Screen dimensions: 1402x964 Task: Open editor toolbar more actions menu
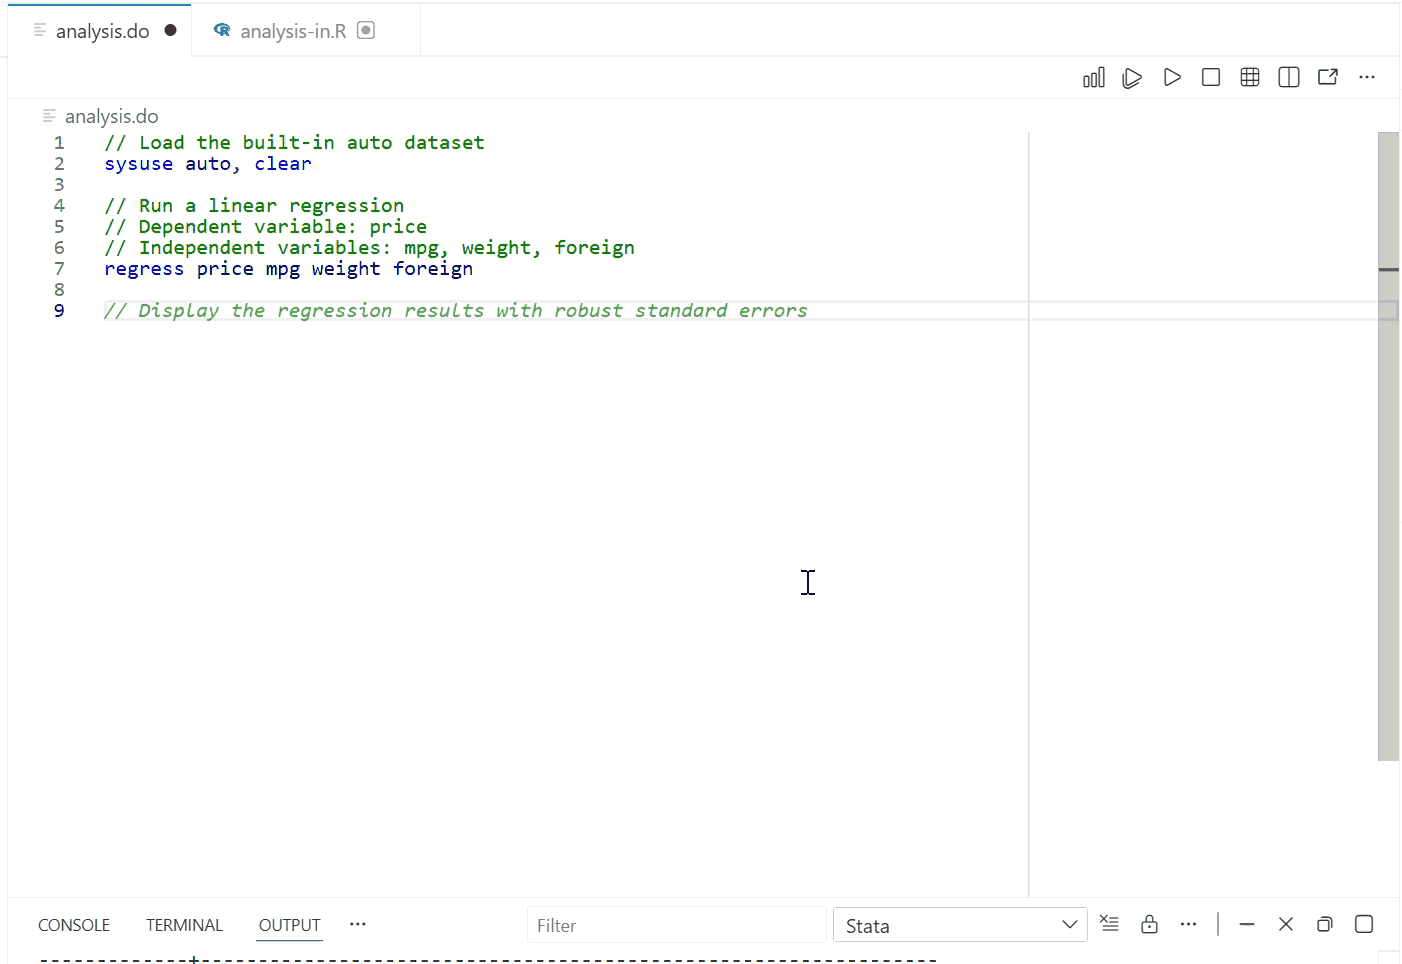coord(1366,78)
